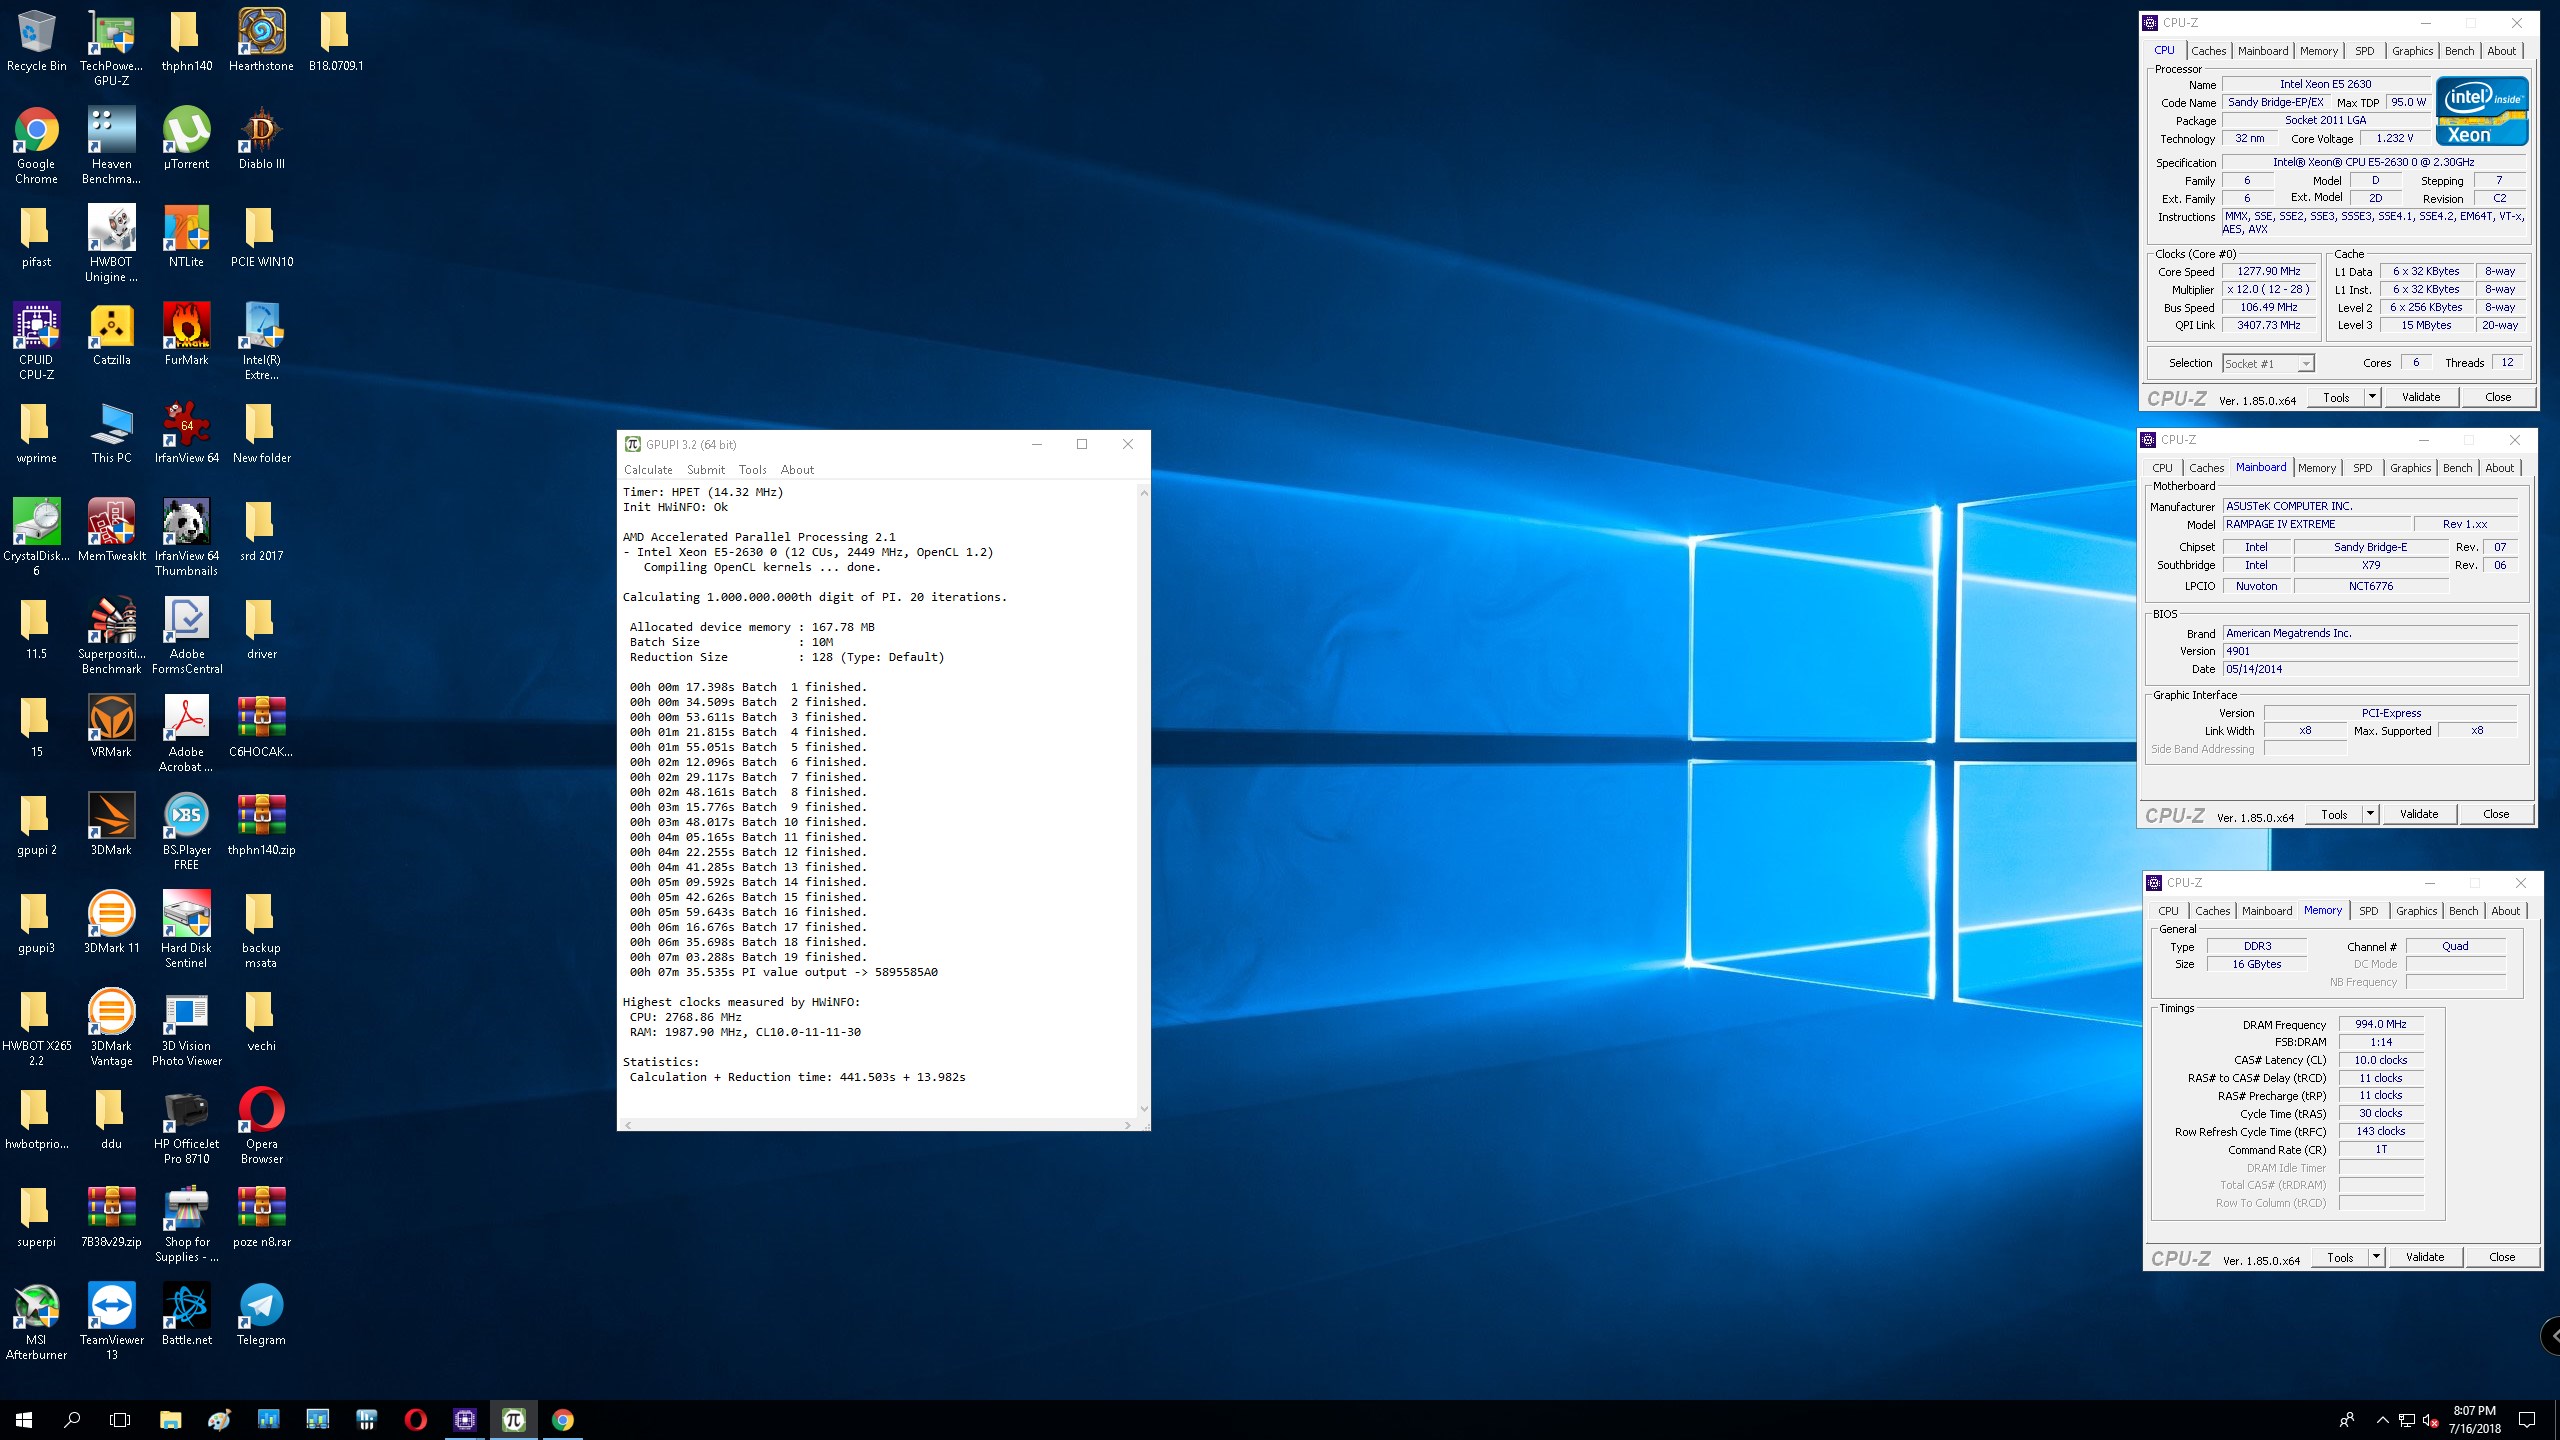Click Validate in the Mainboard CPU-Z window

(2419, 814)
